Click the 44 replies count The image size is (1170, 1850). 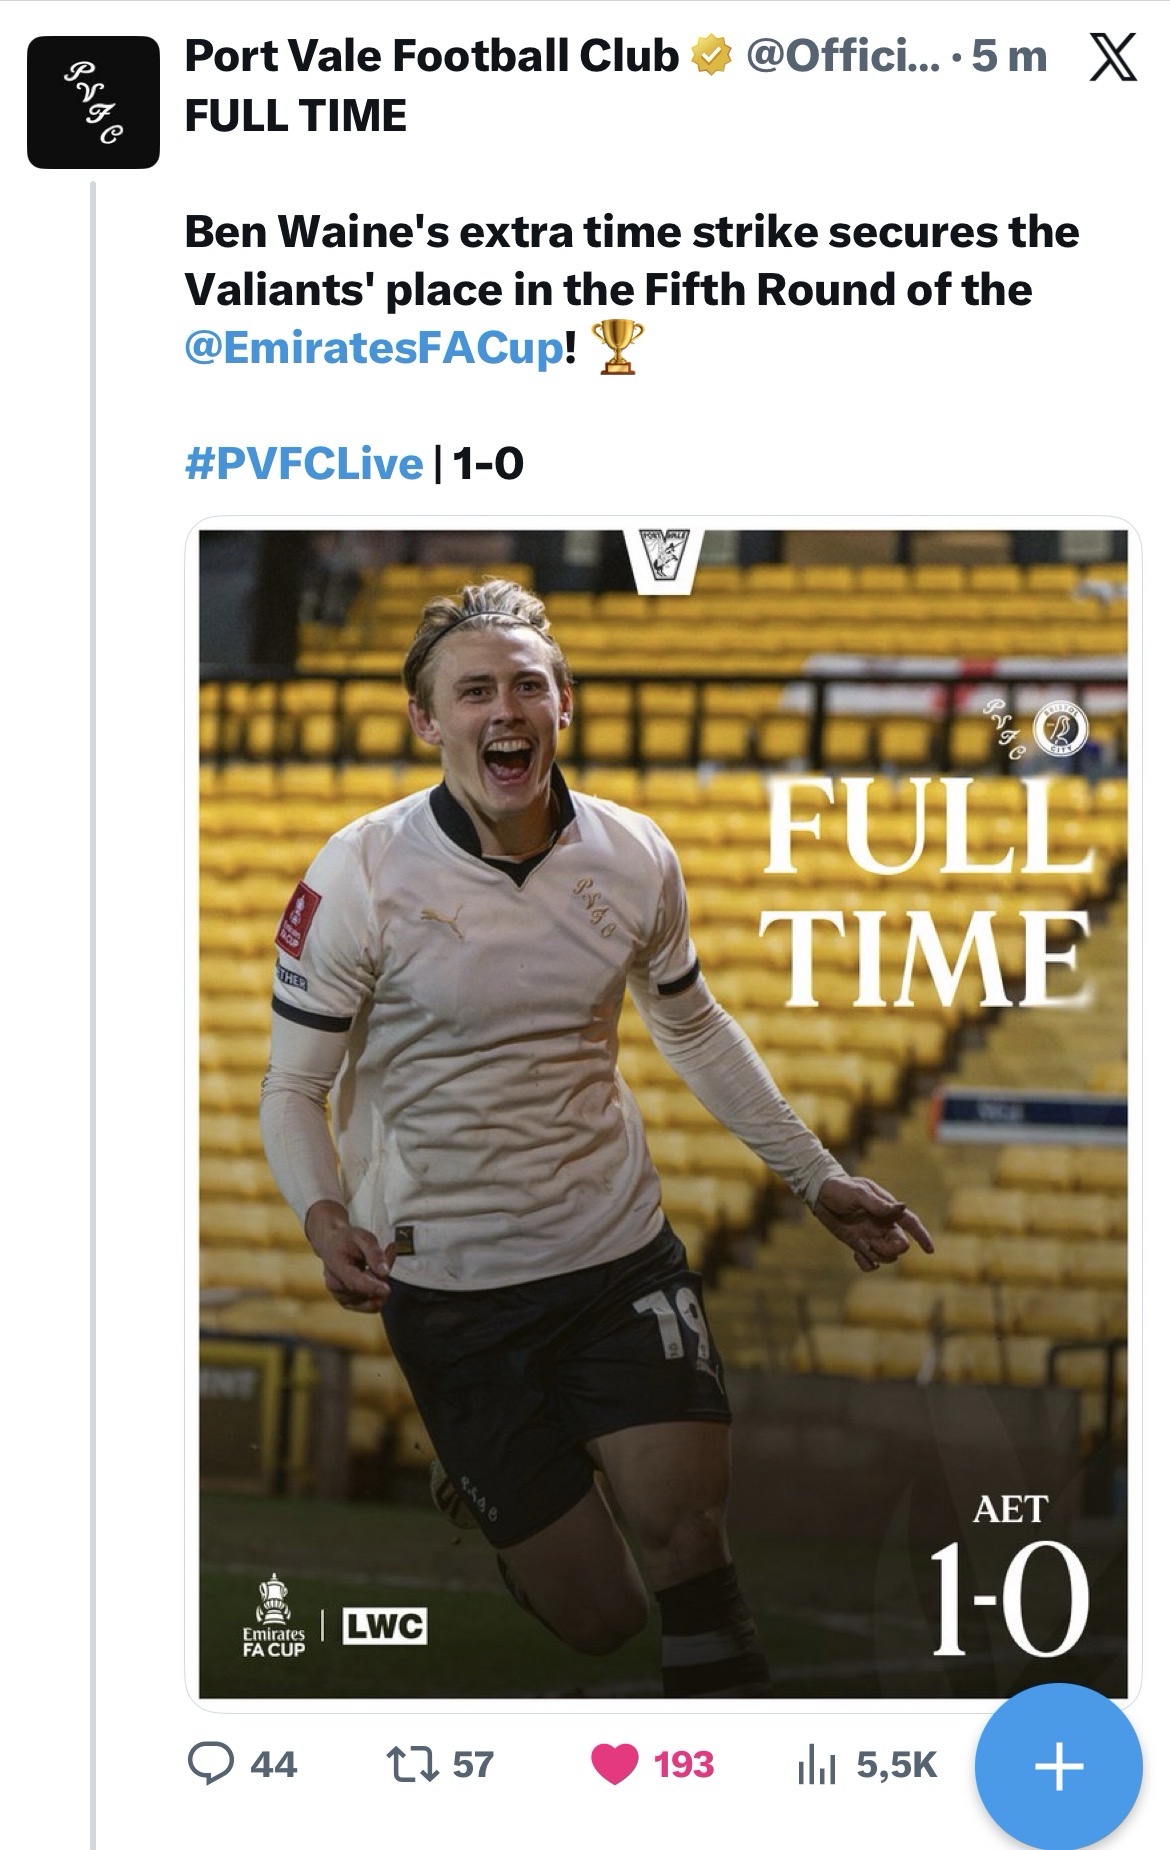pos(273,1764)
